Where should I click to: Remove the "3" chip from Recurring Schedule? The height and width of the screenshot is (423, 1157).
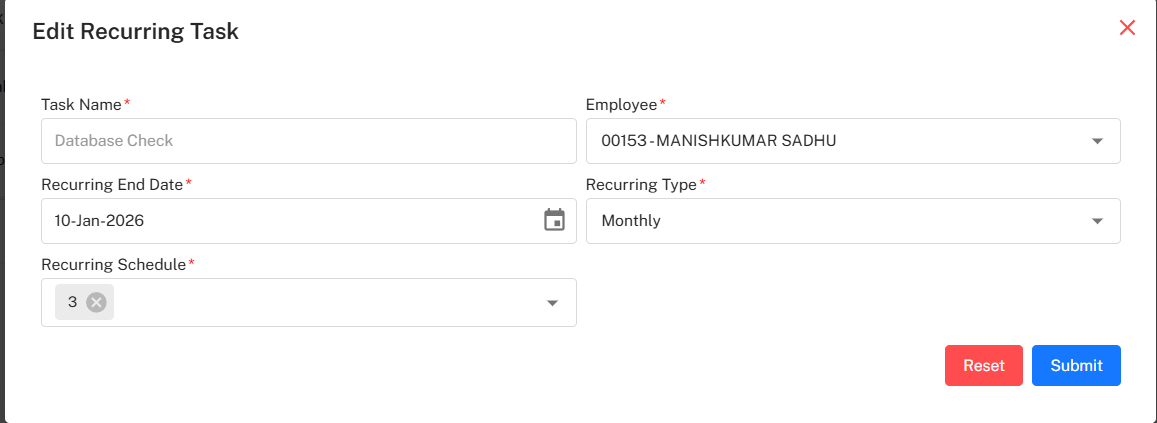click(96, 302)
